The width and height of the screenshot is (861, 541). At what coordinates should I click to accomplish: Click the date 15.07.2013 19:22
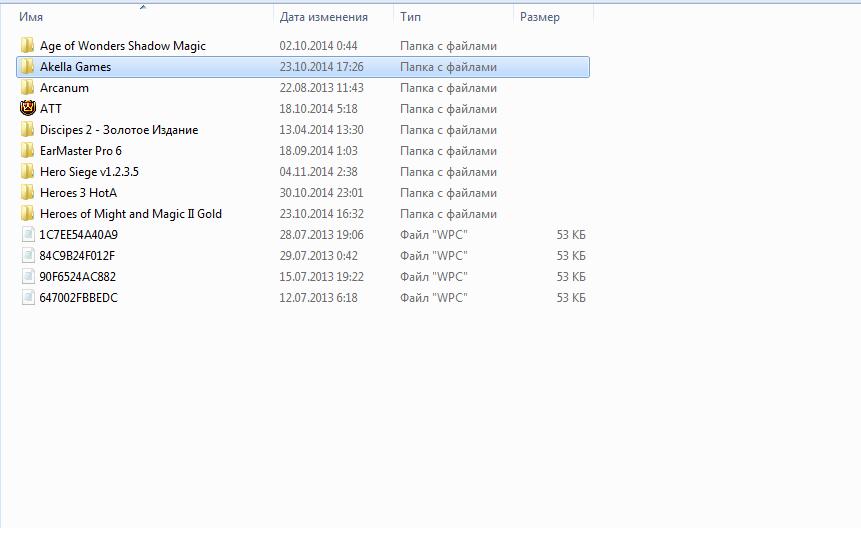click(x=321, y=276)
